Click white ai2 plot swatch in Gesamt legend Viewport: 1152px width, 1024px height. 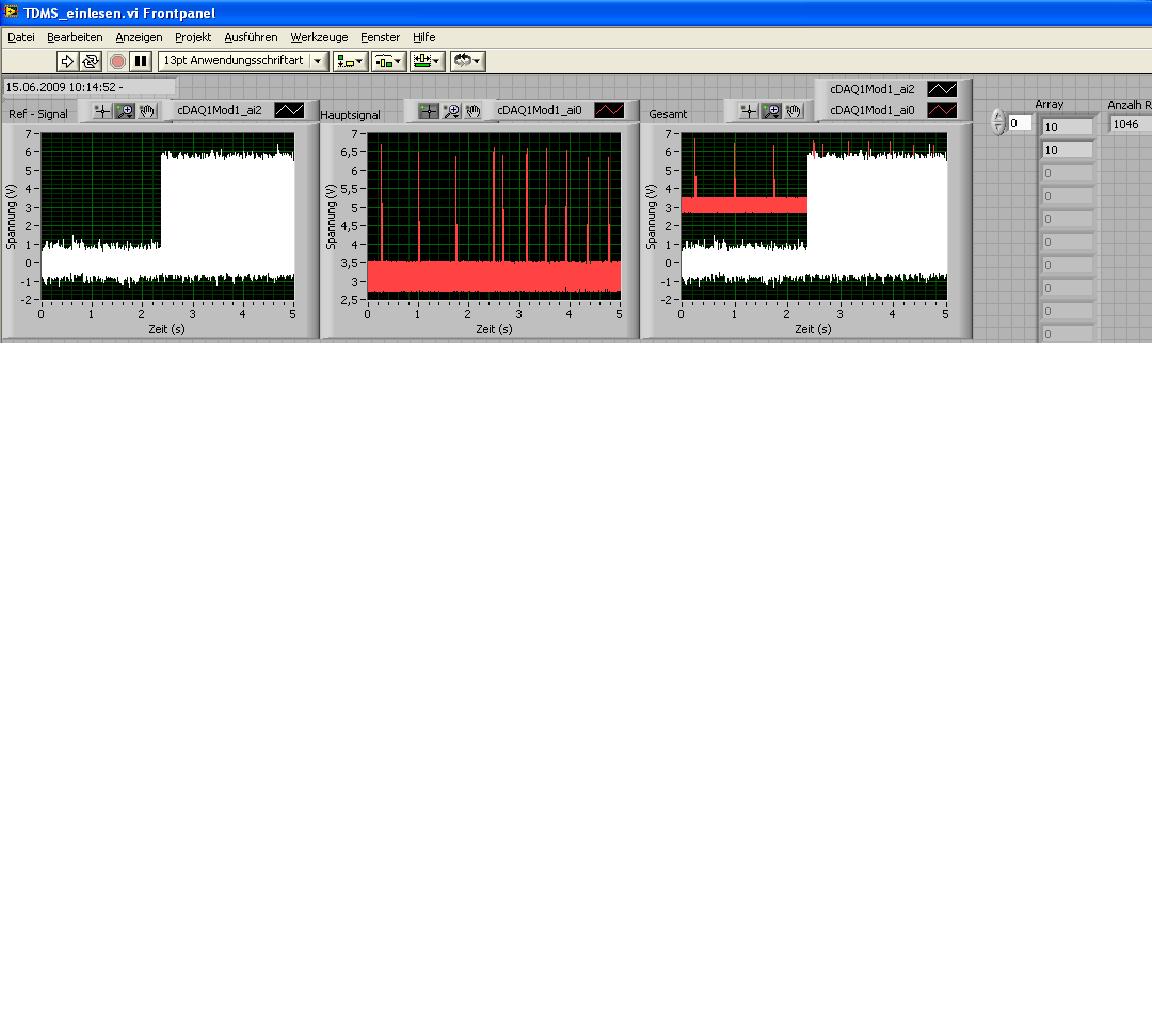(942, 89)
